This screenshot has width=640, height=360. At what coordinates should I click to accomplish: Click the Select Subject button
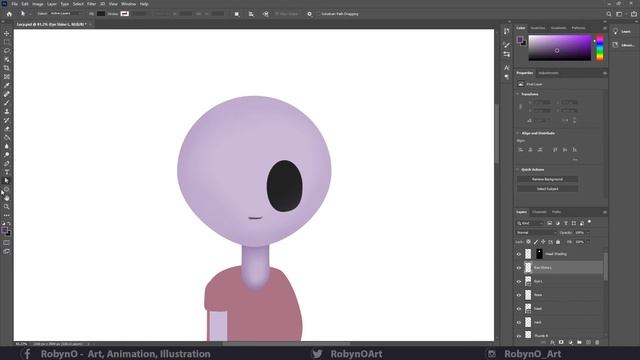[x=547, y=189]
